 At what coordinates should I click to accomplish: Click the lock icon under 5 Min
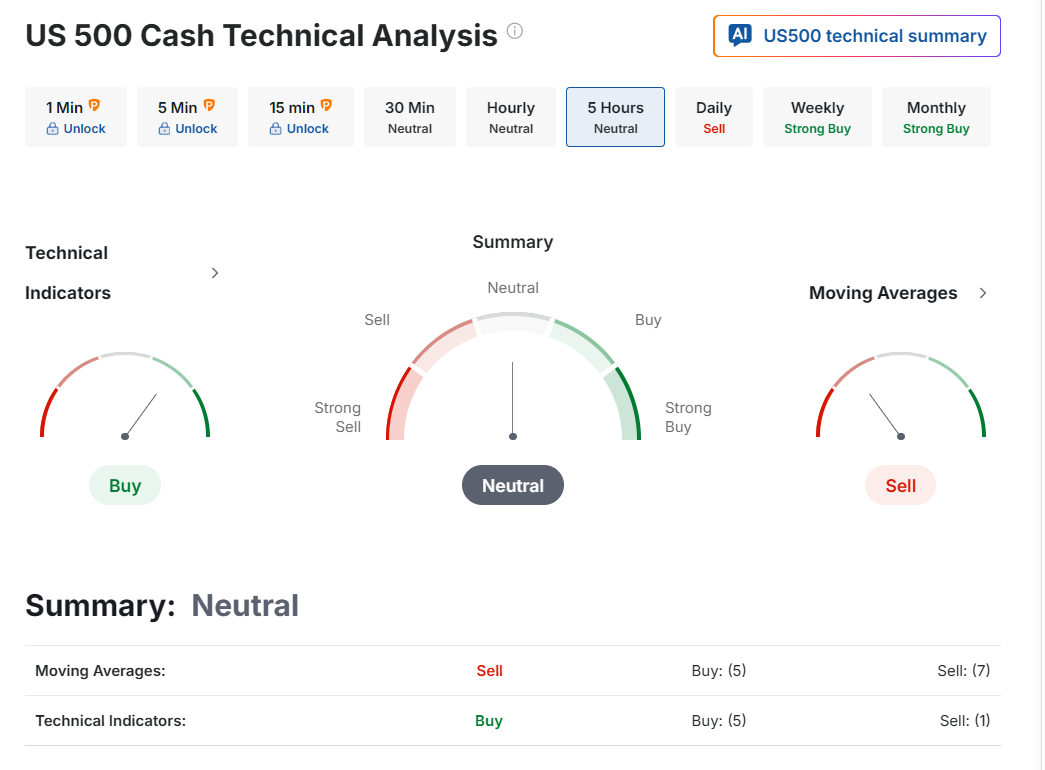(164, 129)
